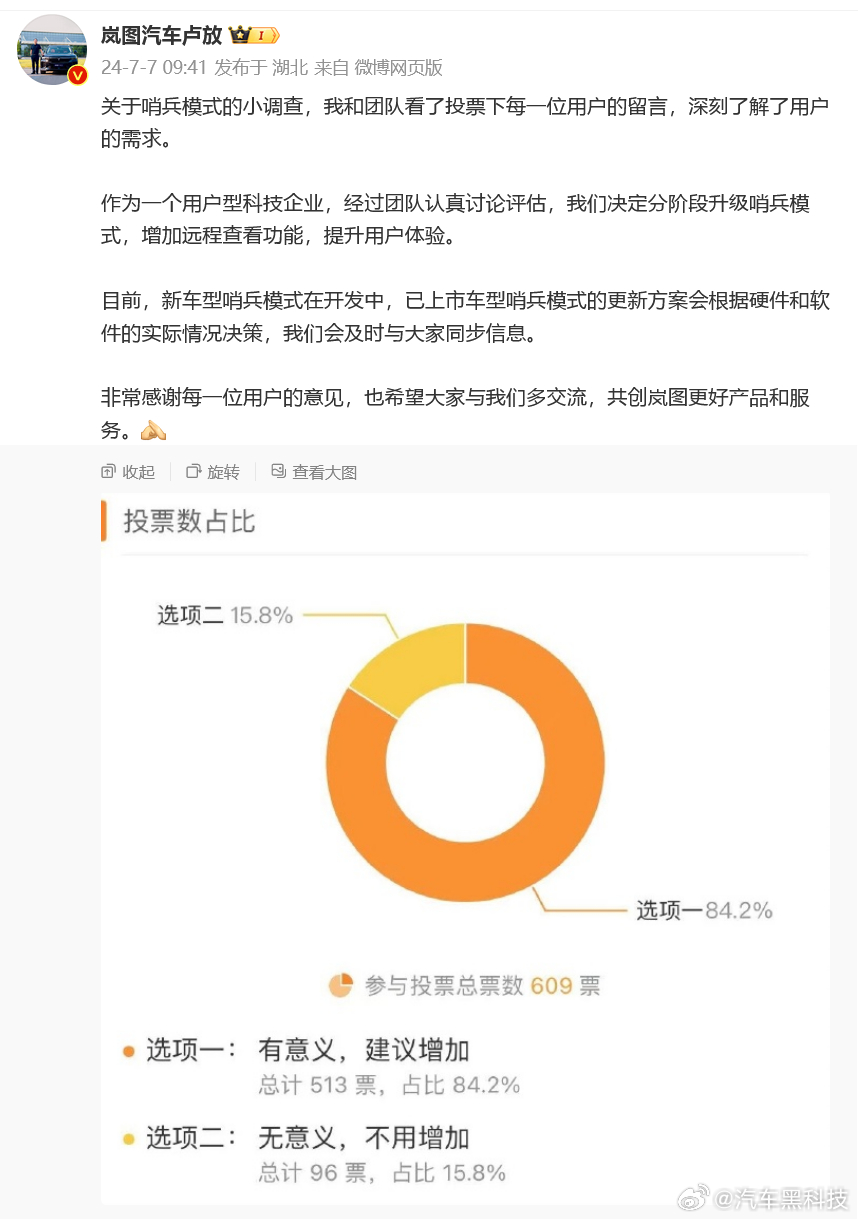Click the 选项二 15.8% chart label
The image size is (858, 1219).
click(225, 616)
